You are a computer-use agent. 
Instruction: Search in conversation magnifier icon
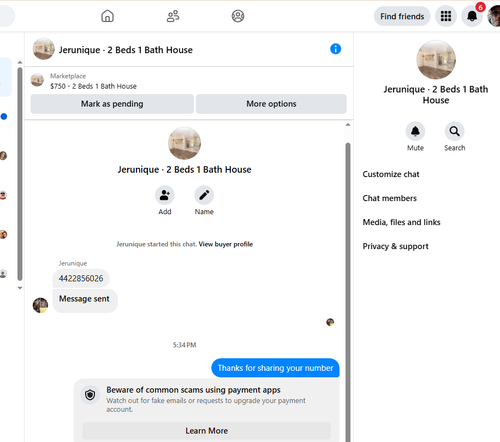coord(454,131)
